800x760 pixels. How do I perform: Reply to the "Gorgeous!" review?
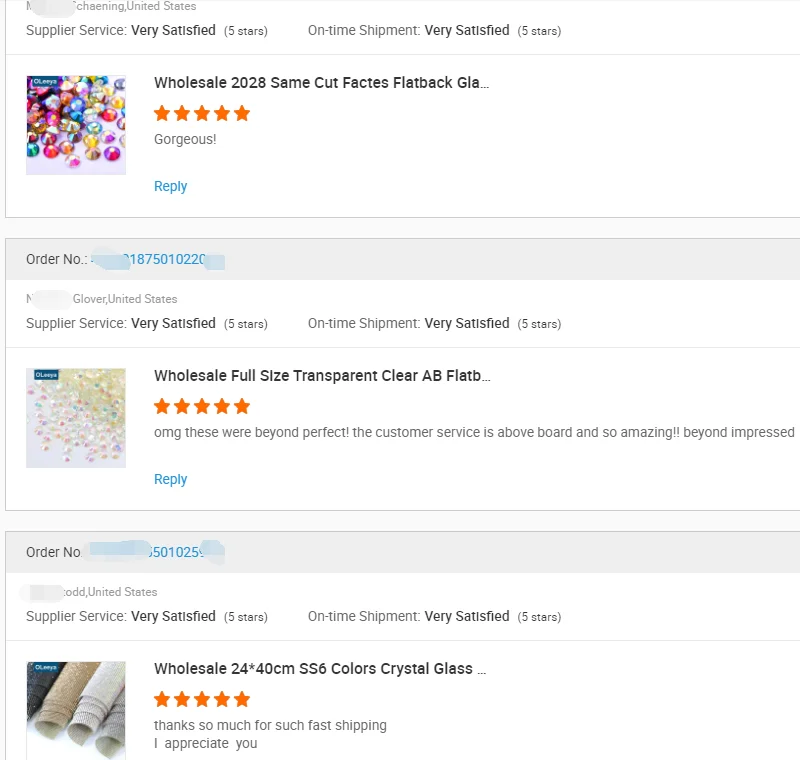170,186
